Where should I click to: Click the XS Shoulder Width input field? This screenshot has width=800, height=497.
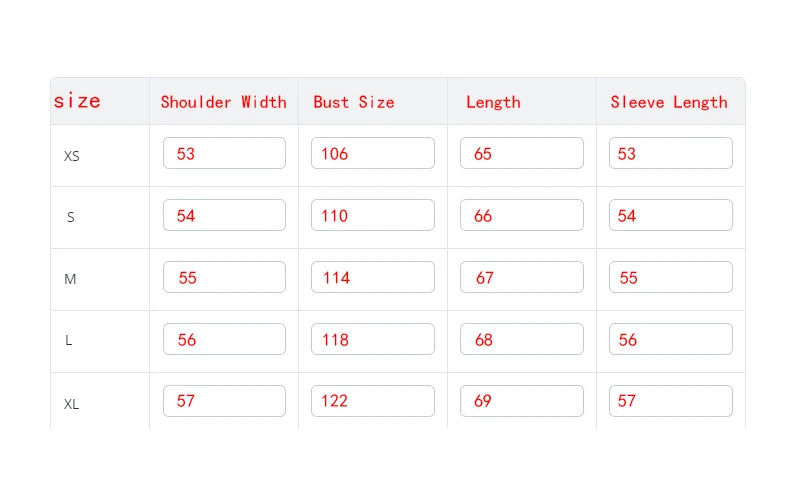coord(224,153)
